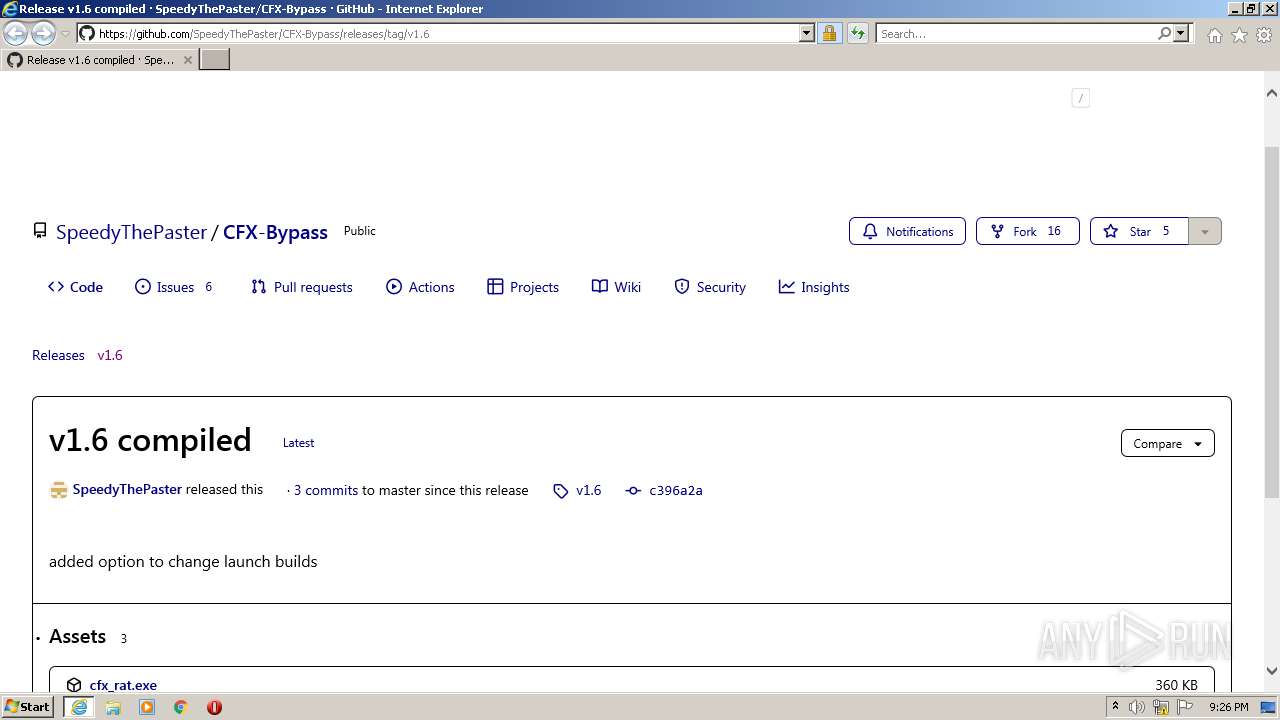Click the repository book icon
This screenshot has height=720, width=1280.
tap(40, 231)
